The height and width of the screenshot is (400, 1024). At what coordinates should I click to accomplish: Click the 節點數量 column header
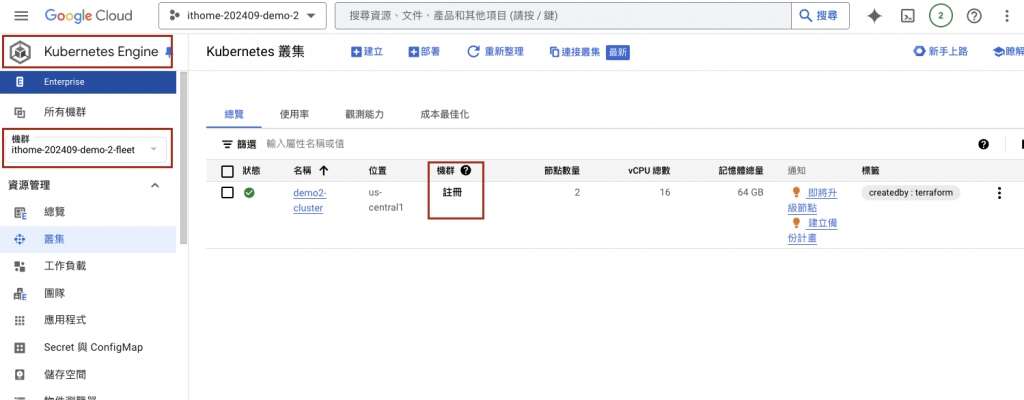click(x=562, y=171)
